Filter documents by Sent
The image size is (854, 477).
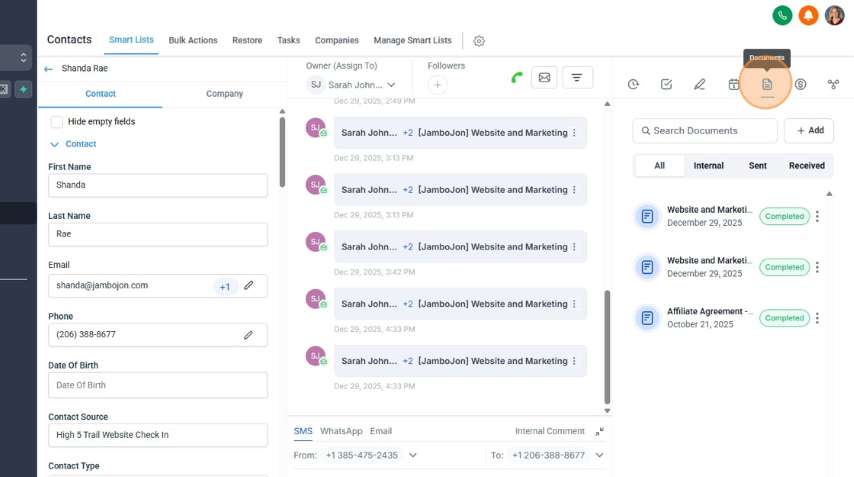click(757, 165)
